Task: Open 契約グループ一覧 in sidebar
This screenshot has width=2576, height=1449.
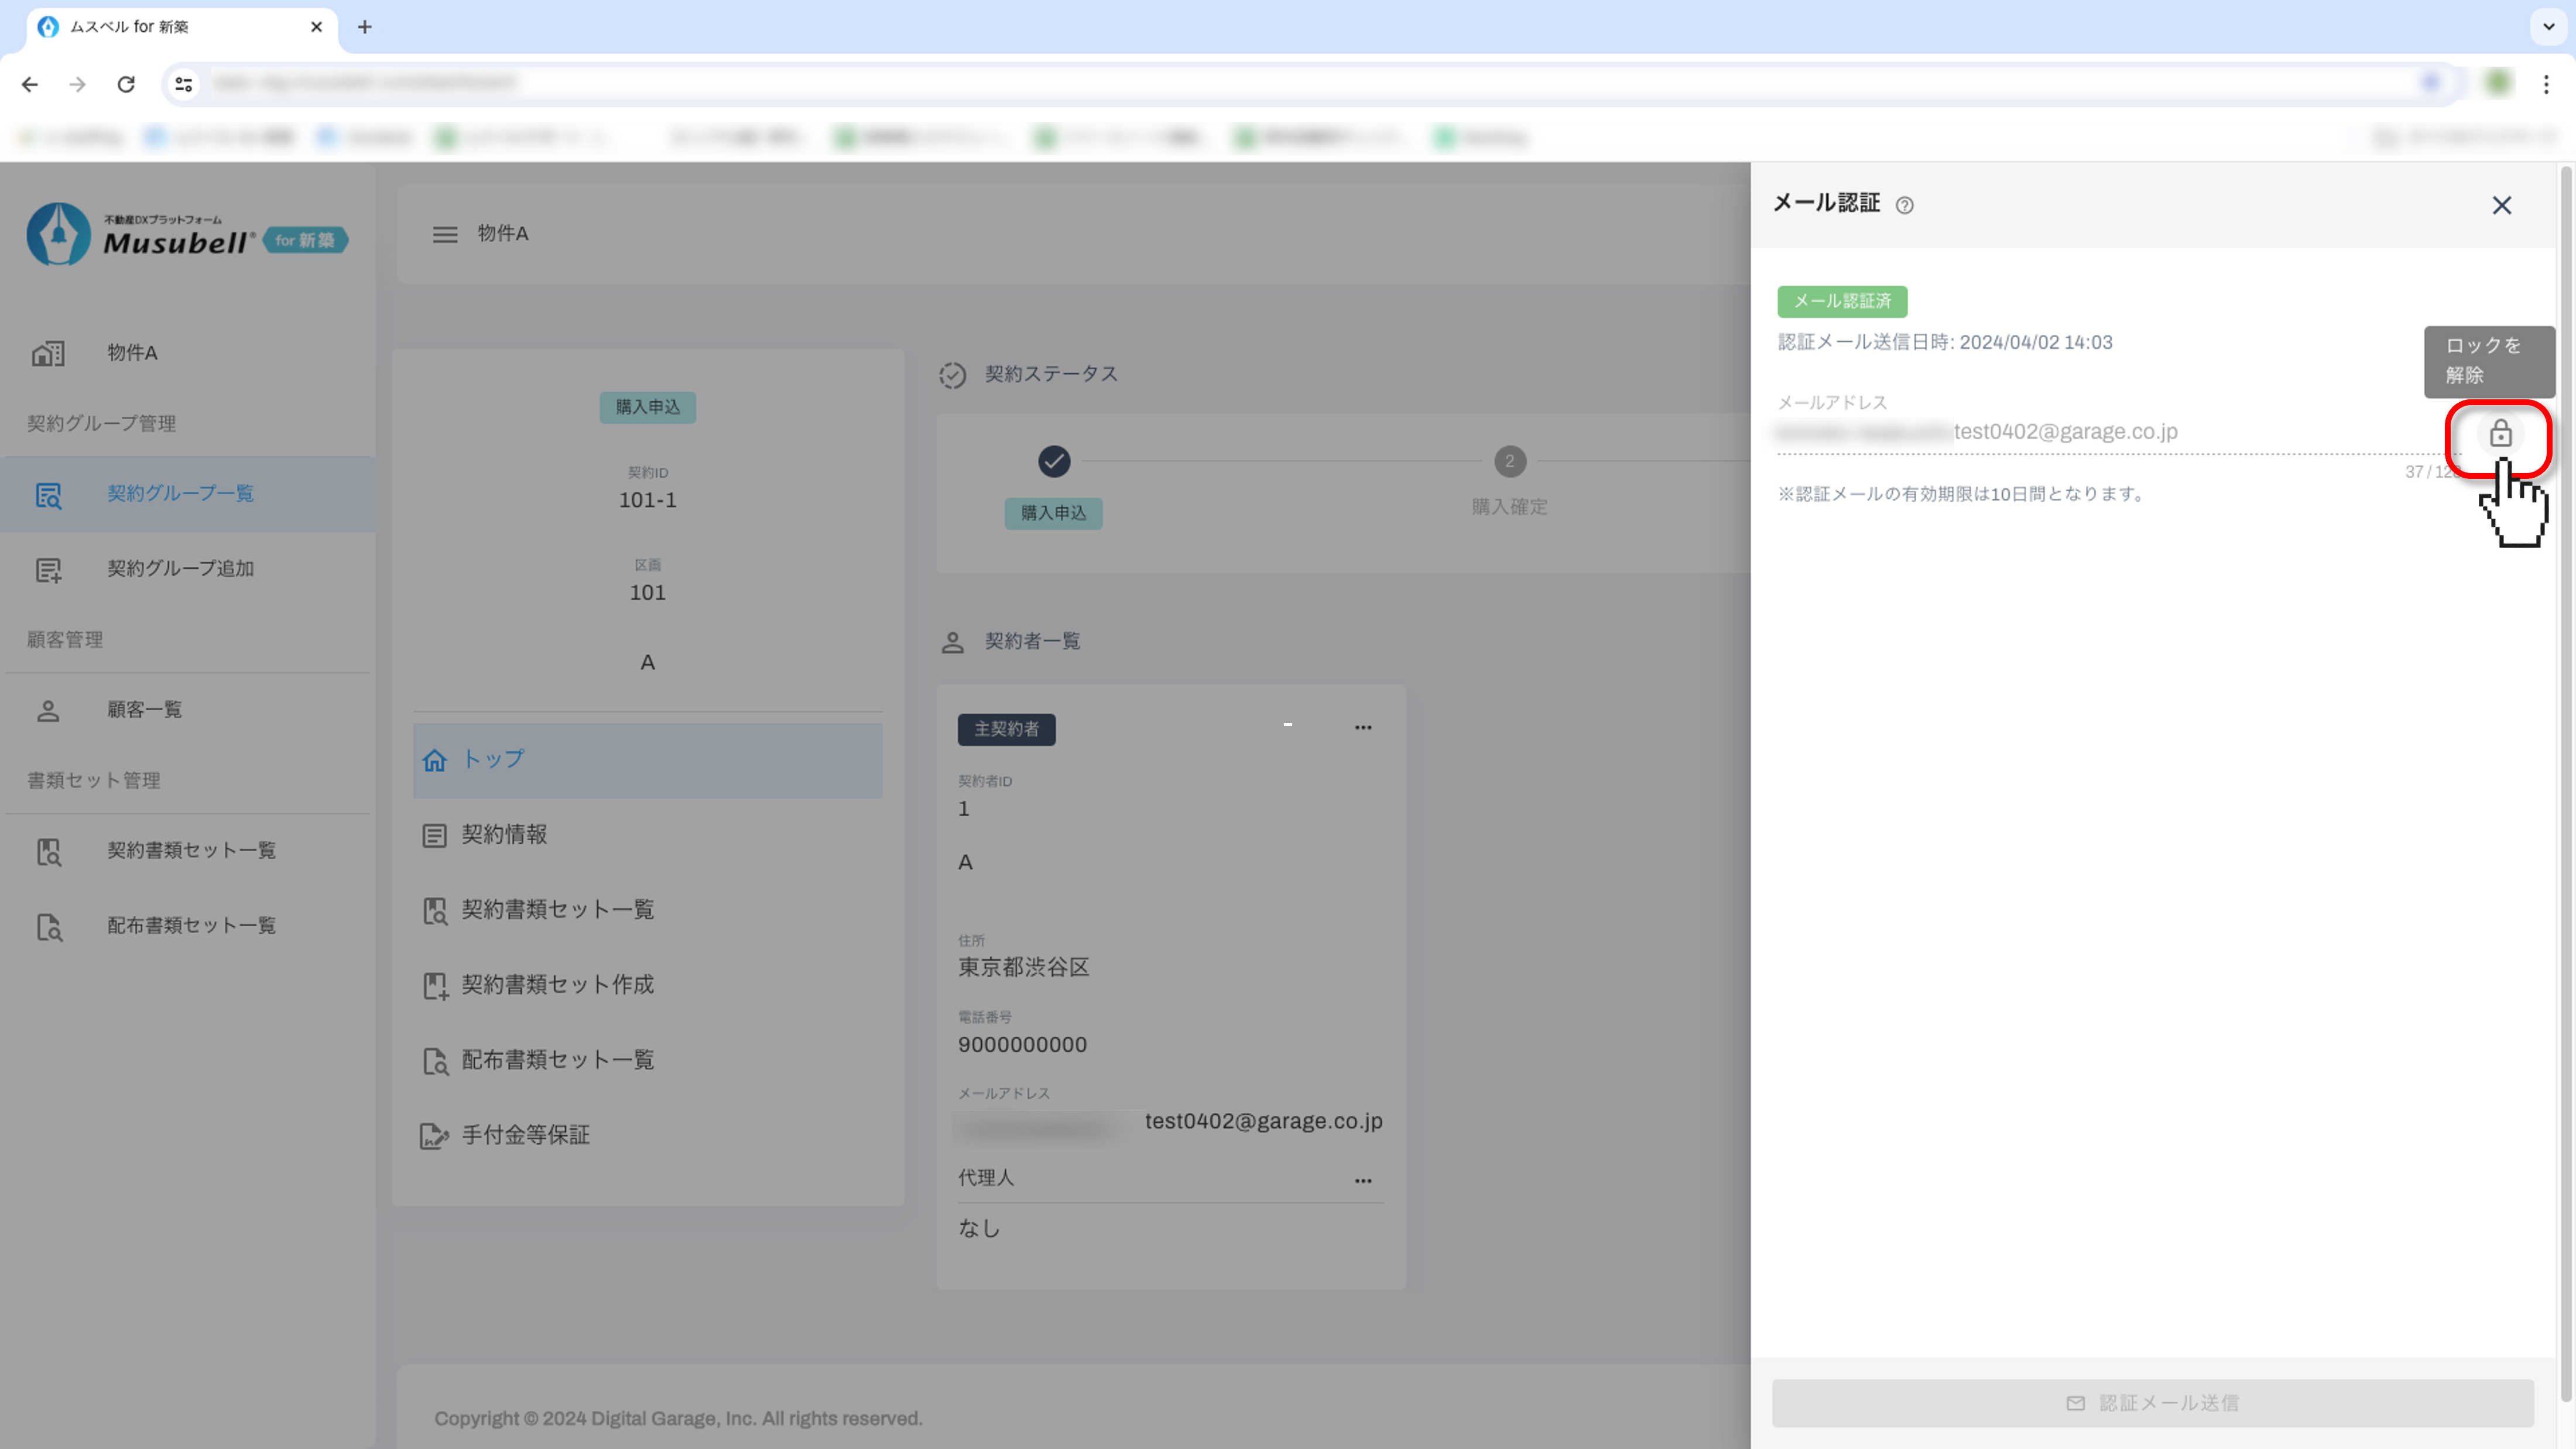Action: coord(180,494)
